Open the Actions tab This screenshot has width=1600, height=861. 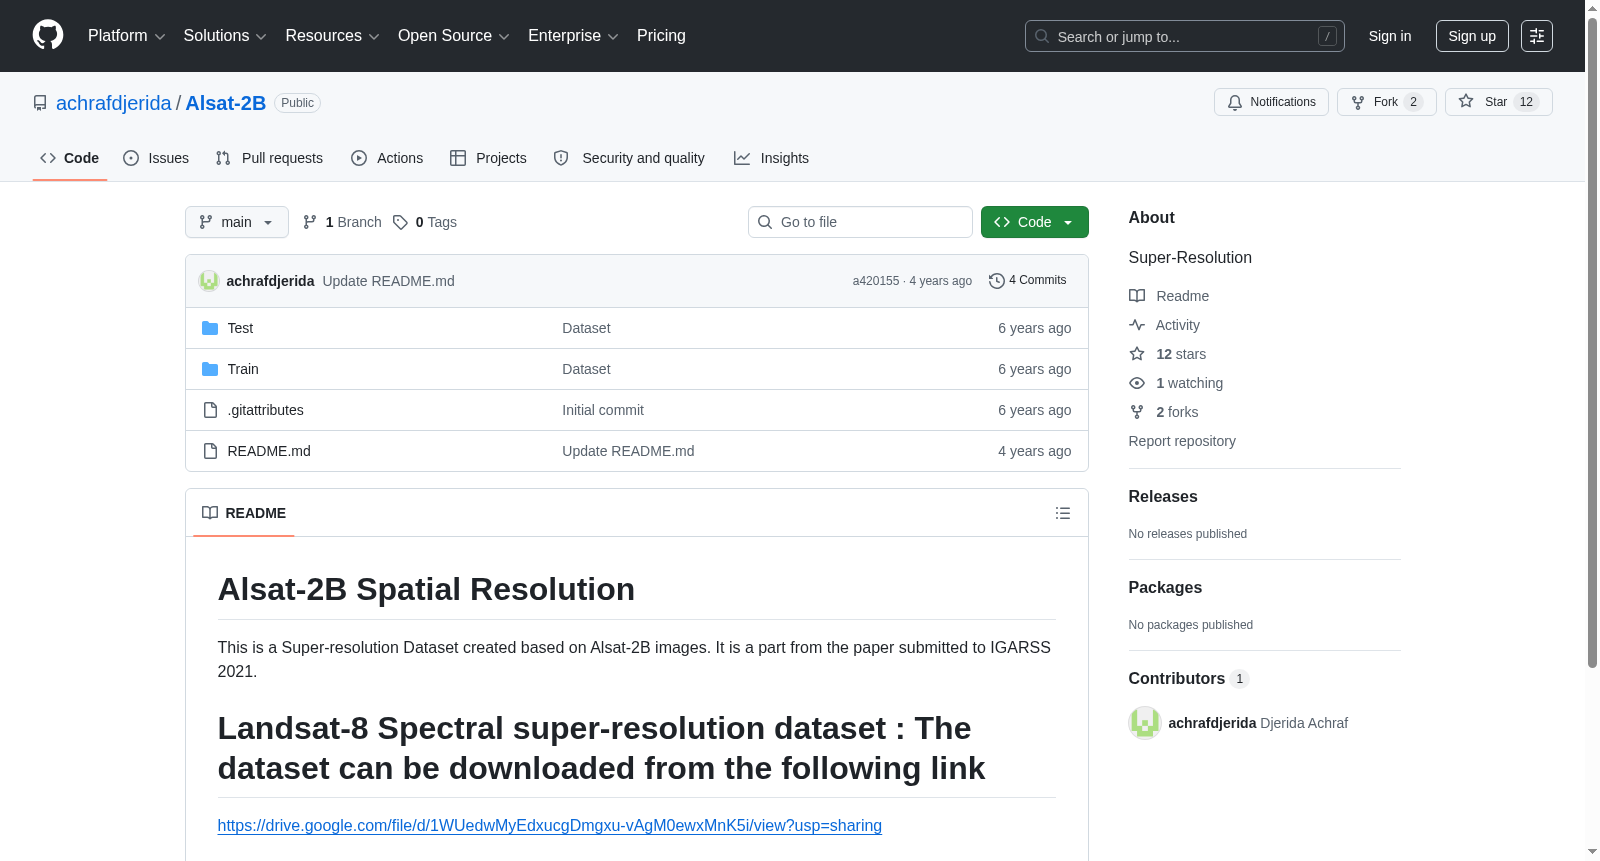coord(387,158)
